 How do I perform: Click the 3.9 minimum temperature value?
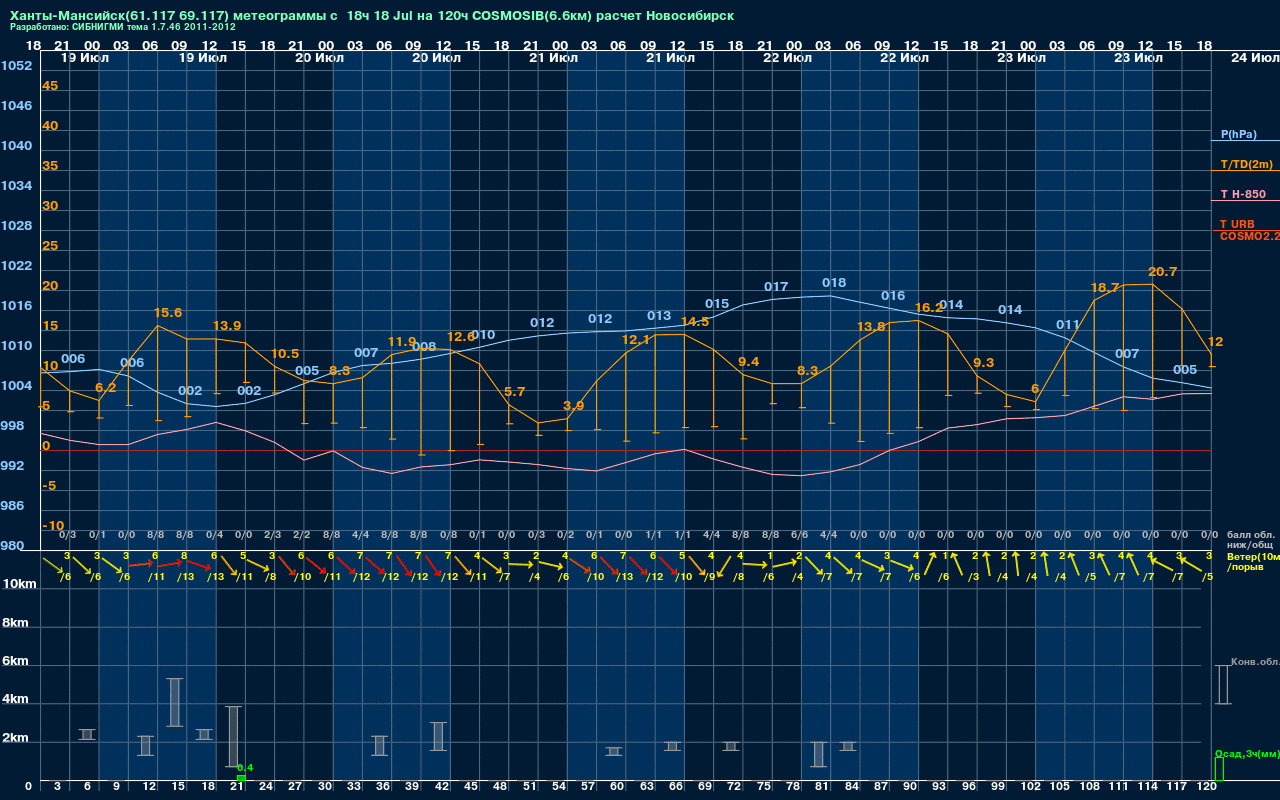tap(573, 406)
